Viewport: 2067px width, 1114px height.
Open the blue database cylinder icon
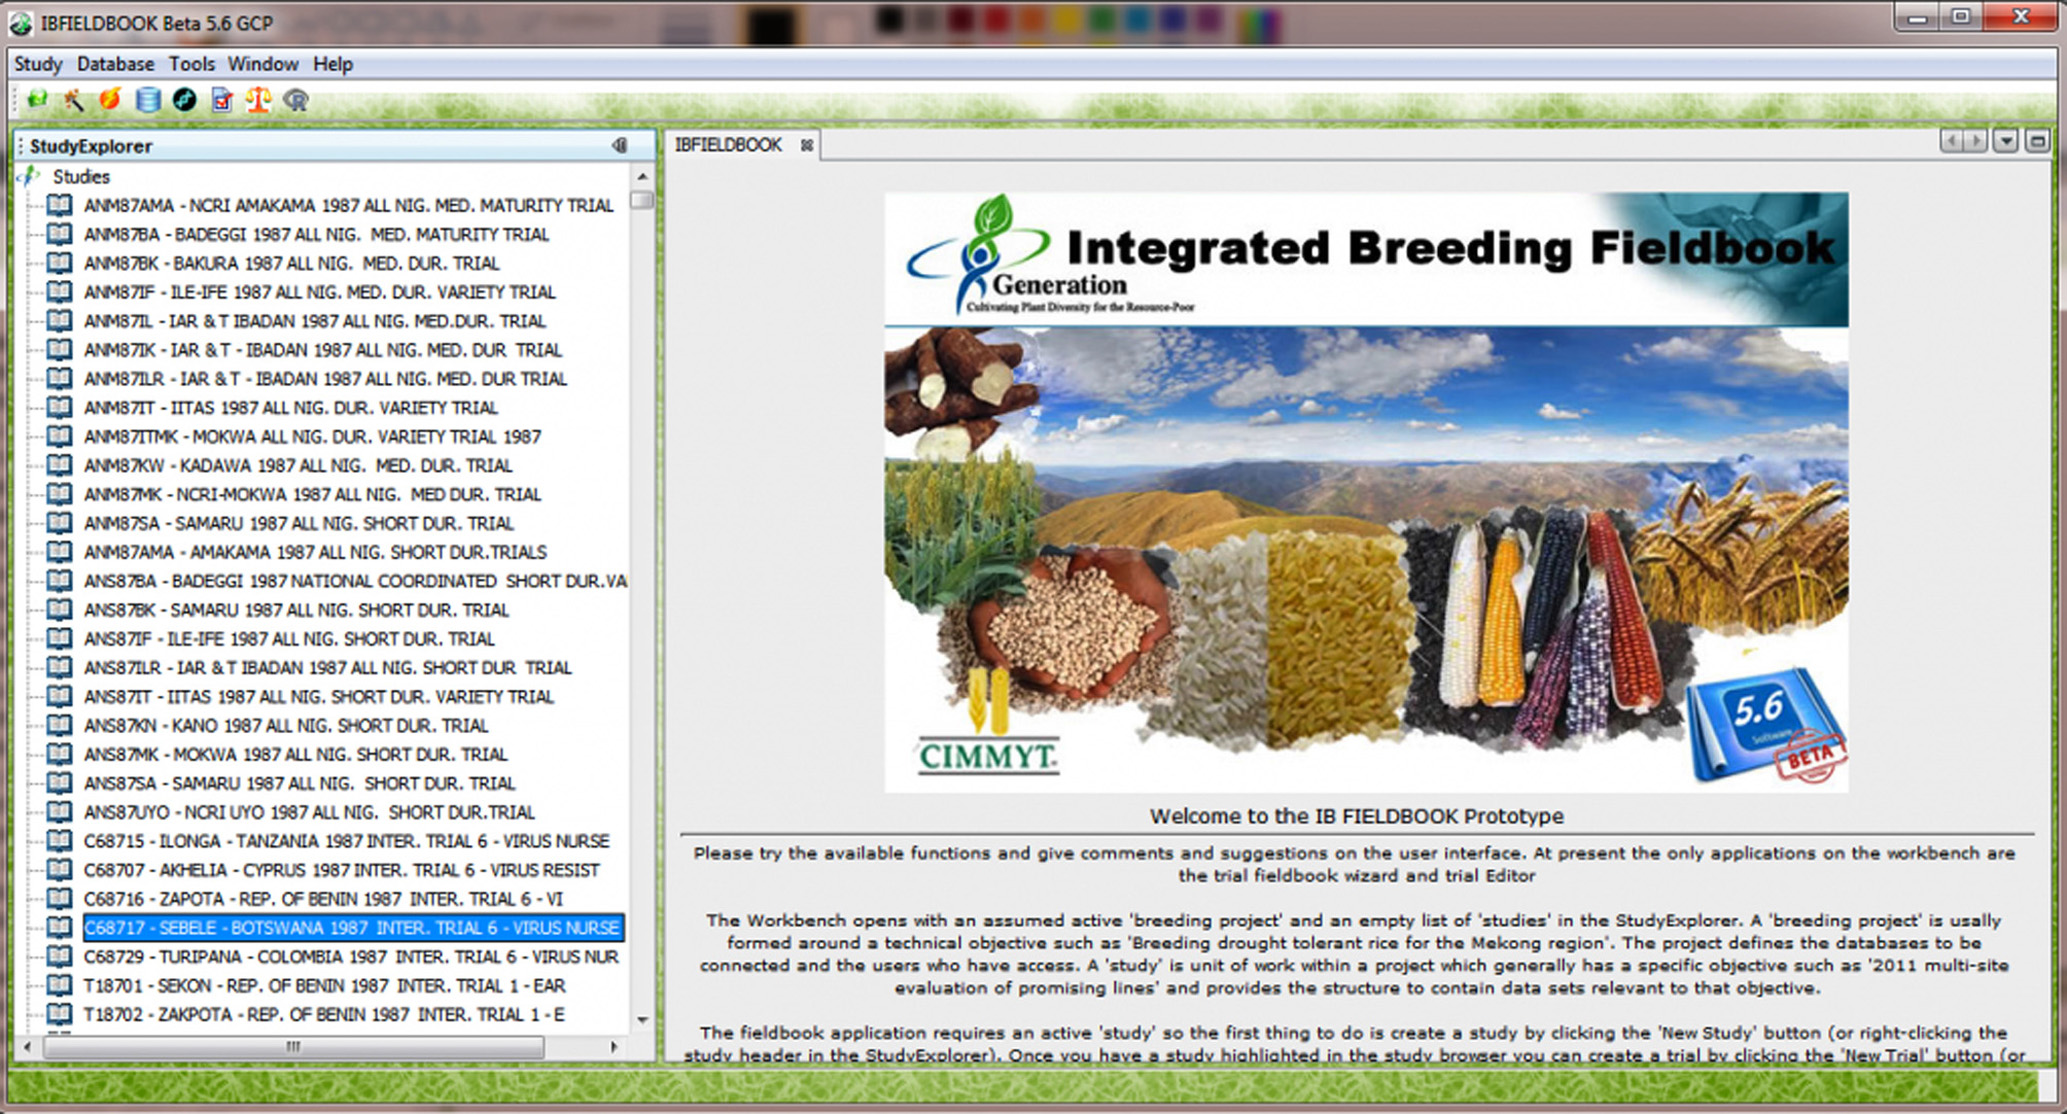(x=148, y=99)
